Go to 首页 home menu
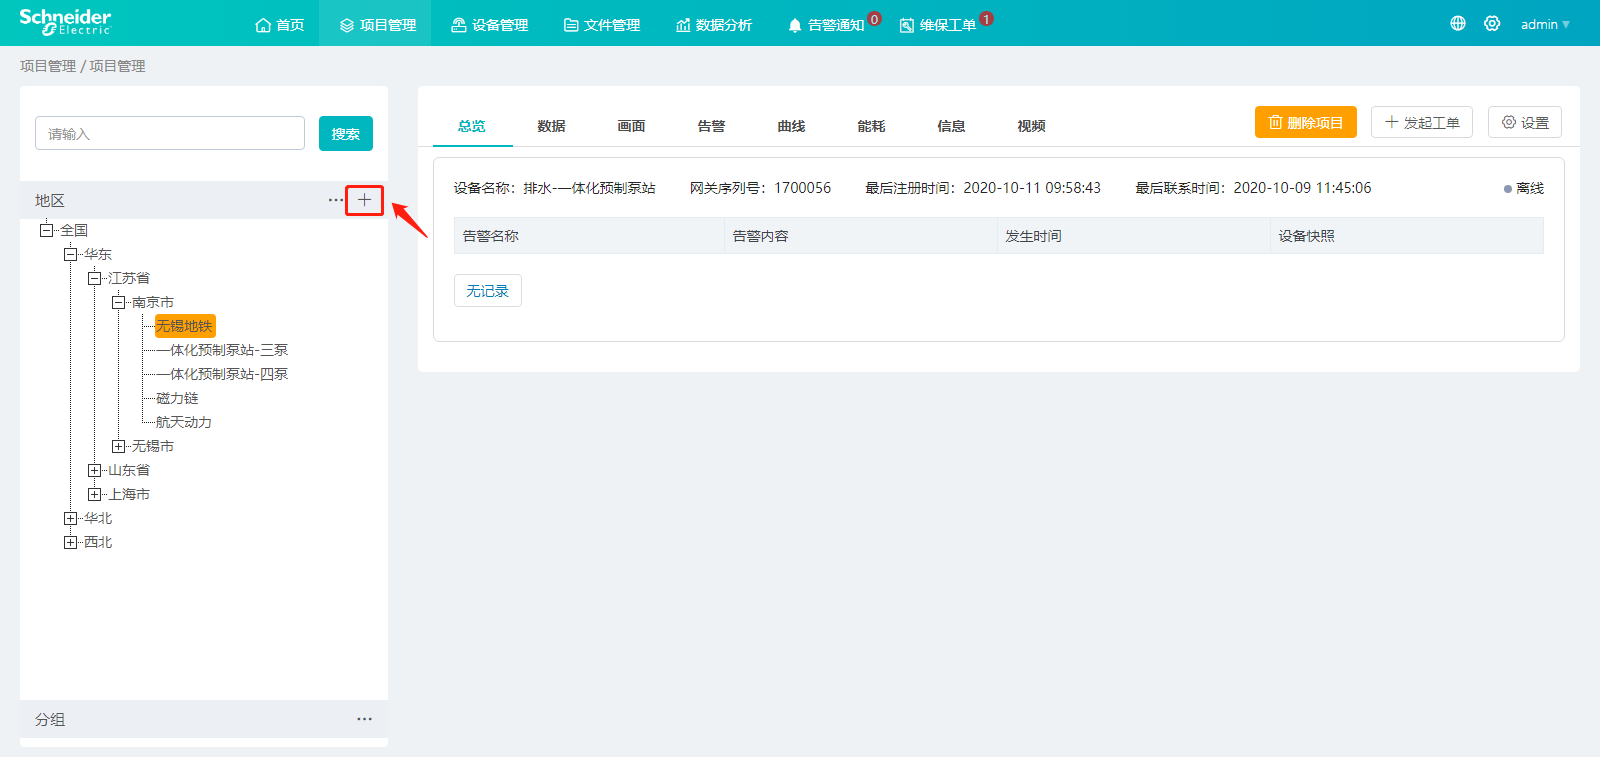The height and width of the screenshot is (757, 1600). pyautogui.click(x=279, y=24)
